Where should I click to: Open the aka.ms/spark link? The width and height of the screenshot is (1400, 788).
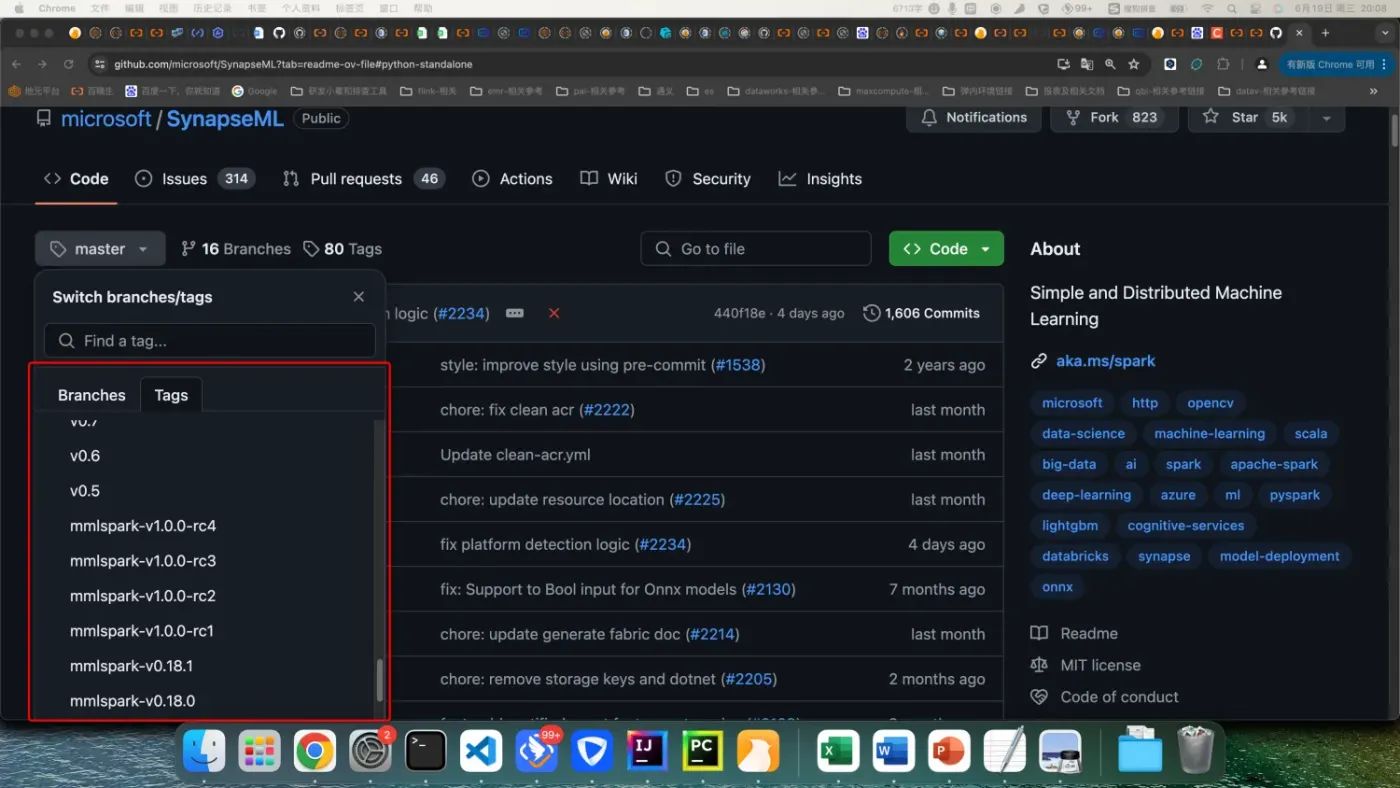[1105, 361]
